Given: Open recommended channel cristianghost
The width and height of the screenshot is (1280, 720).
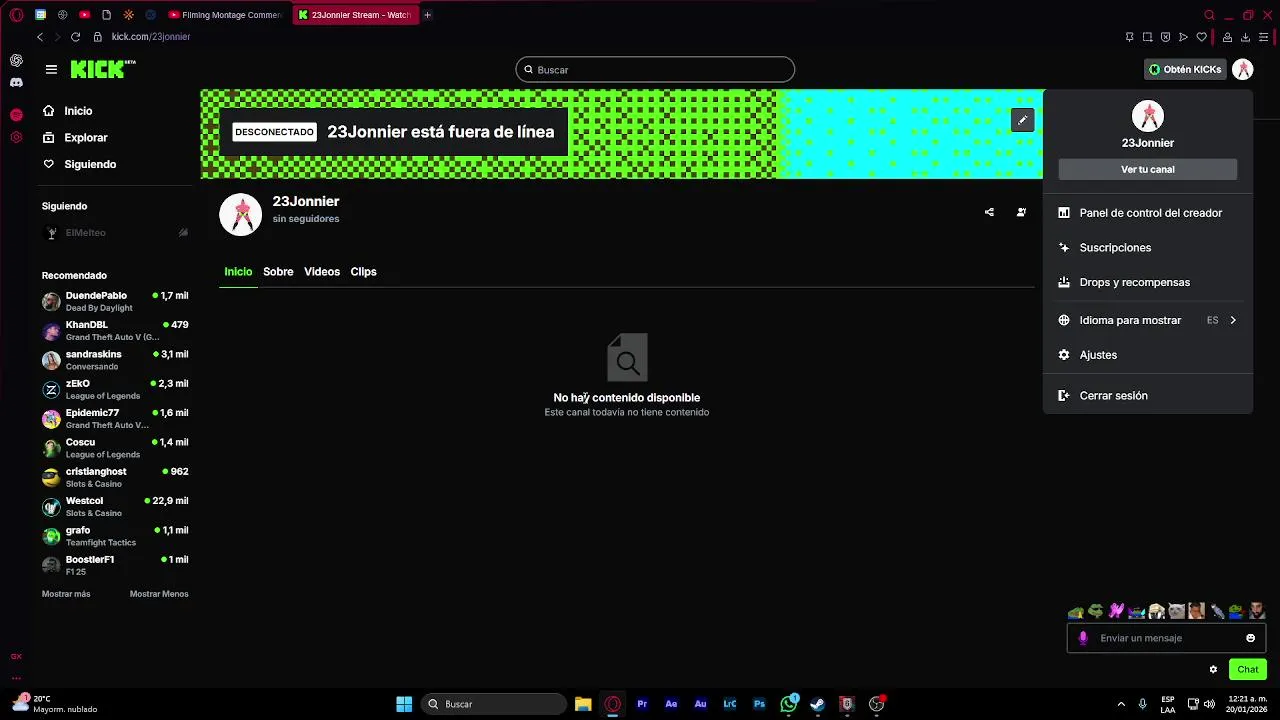Looking at the screenshot, I should tap(115, 477).
